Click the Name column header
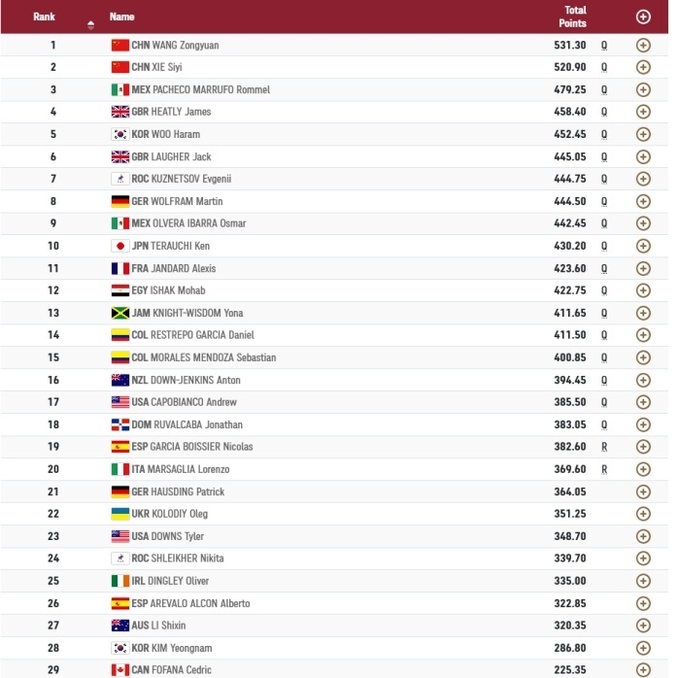This screenshot has width=680, height=678. pyautogui.click(x=122, y=17)
